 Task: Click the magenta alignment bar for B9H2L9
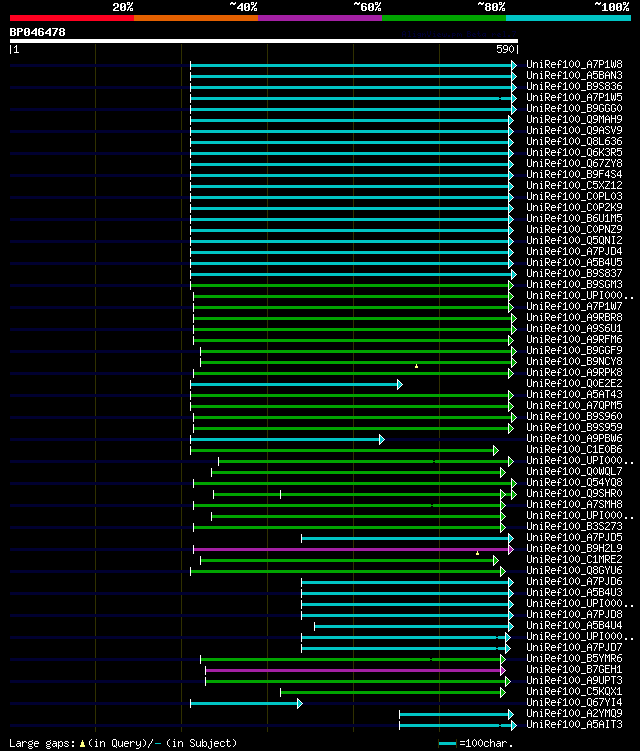click(x=352, y=549)
